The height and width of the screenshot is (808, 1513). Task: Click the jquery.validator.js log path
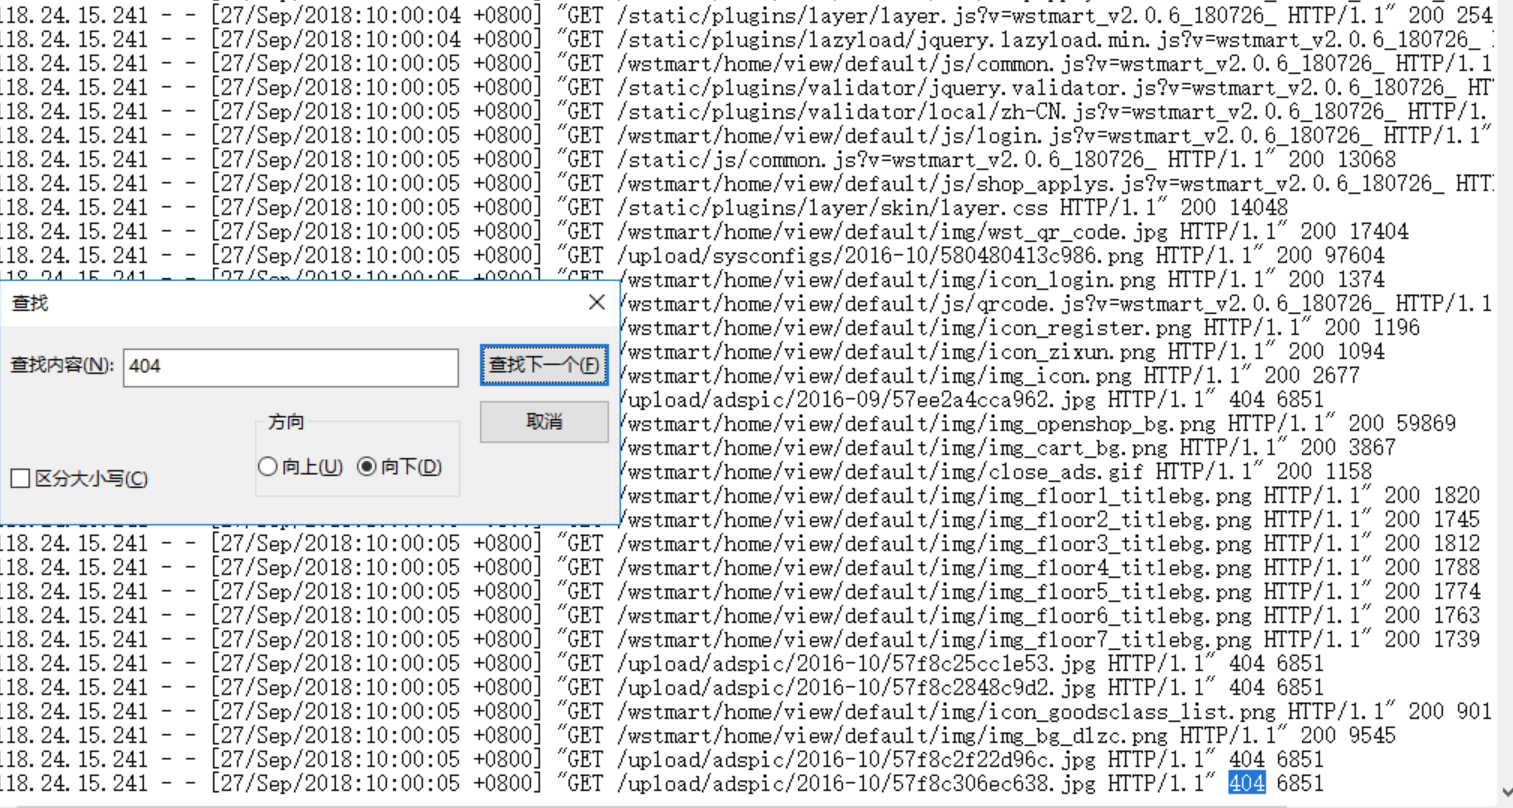point(1036,87)
